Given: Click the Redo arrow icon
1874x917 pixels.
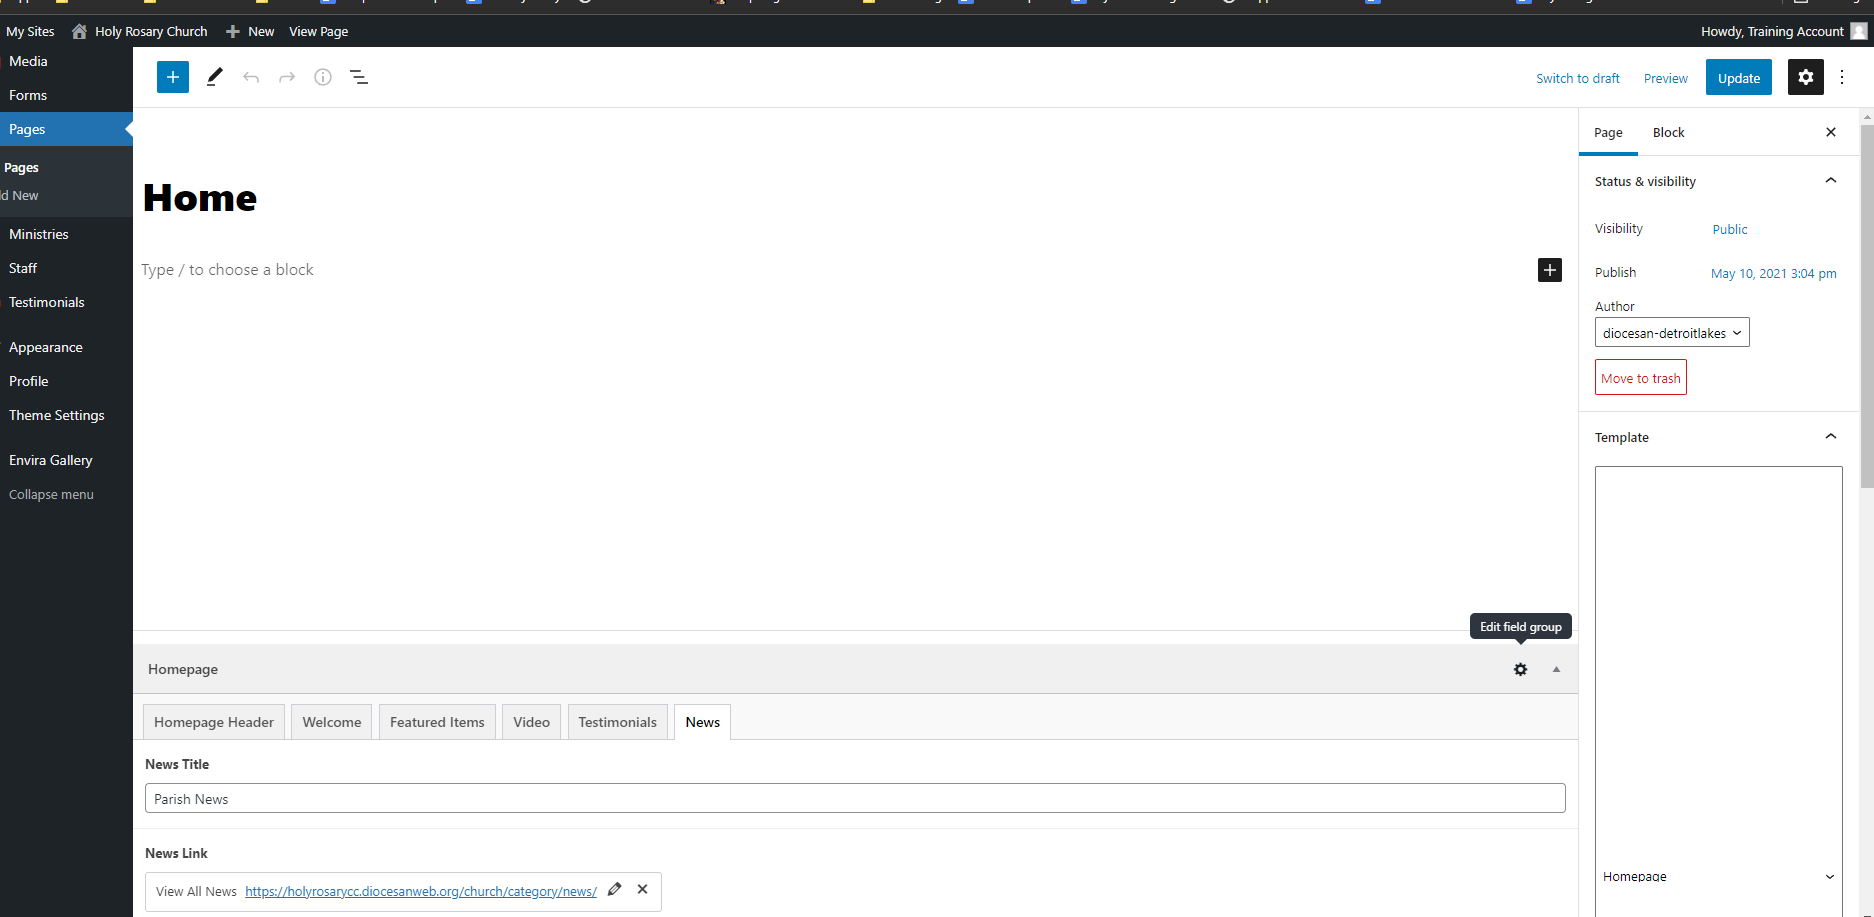Looking at the screenshot, I should click(x=287, y=77).
